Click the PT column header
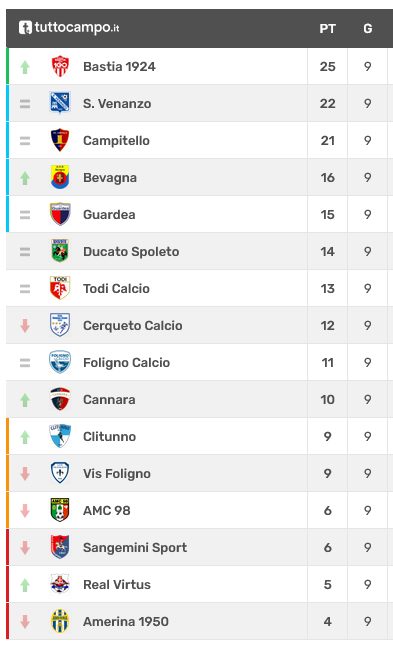This screenshot has width=393, height=650. [328, 29]
